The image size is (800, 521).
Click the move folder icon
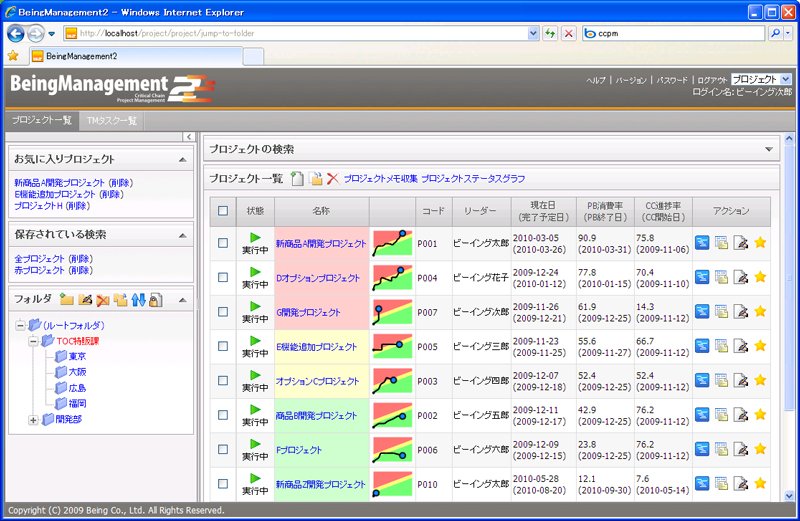pyautogui.click(x=120, y=300)
